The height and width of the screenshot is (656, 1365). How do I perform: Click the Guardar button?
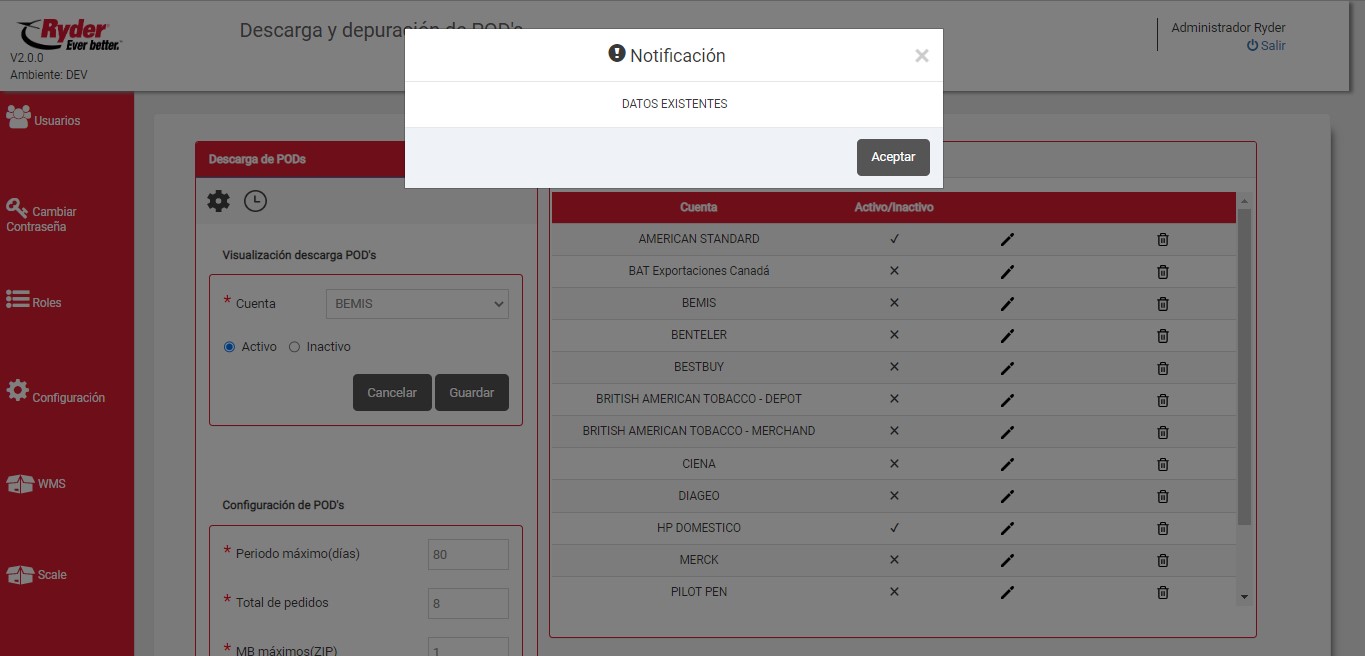point(471,393)
